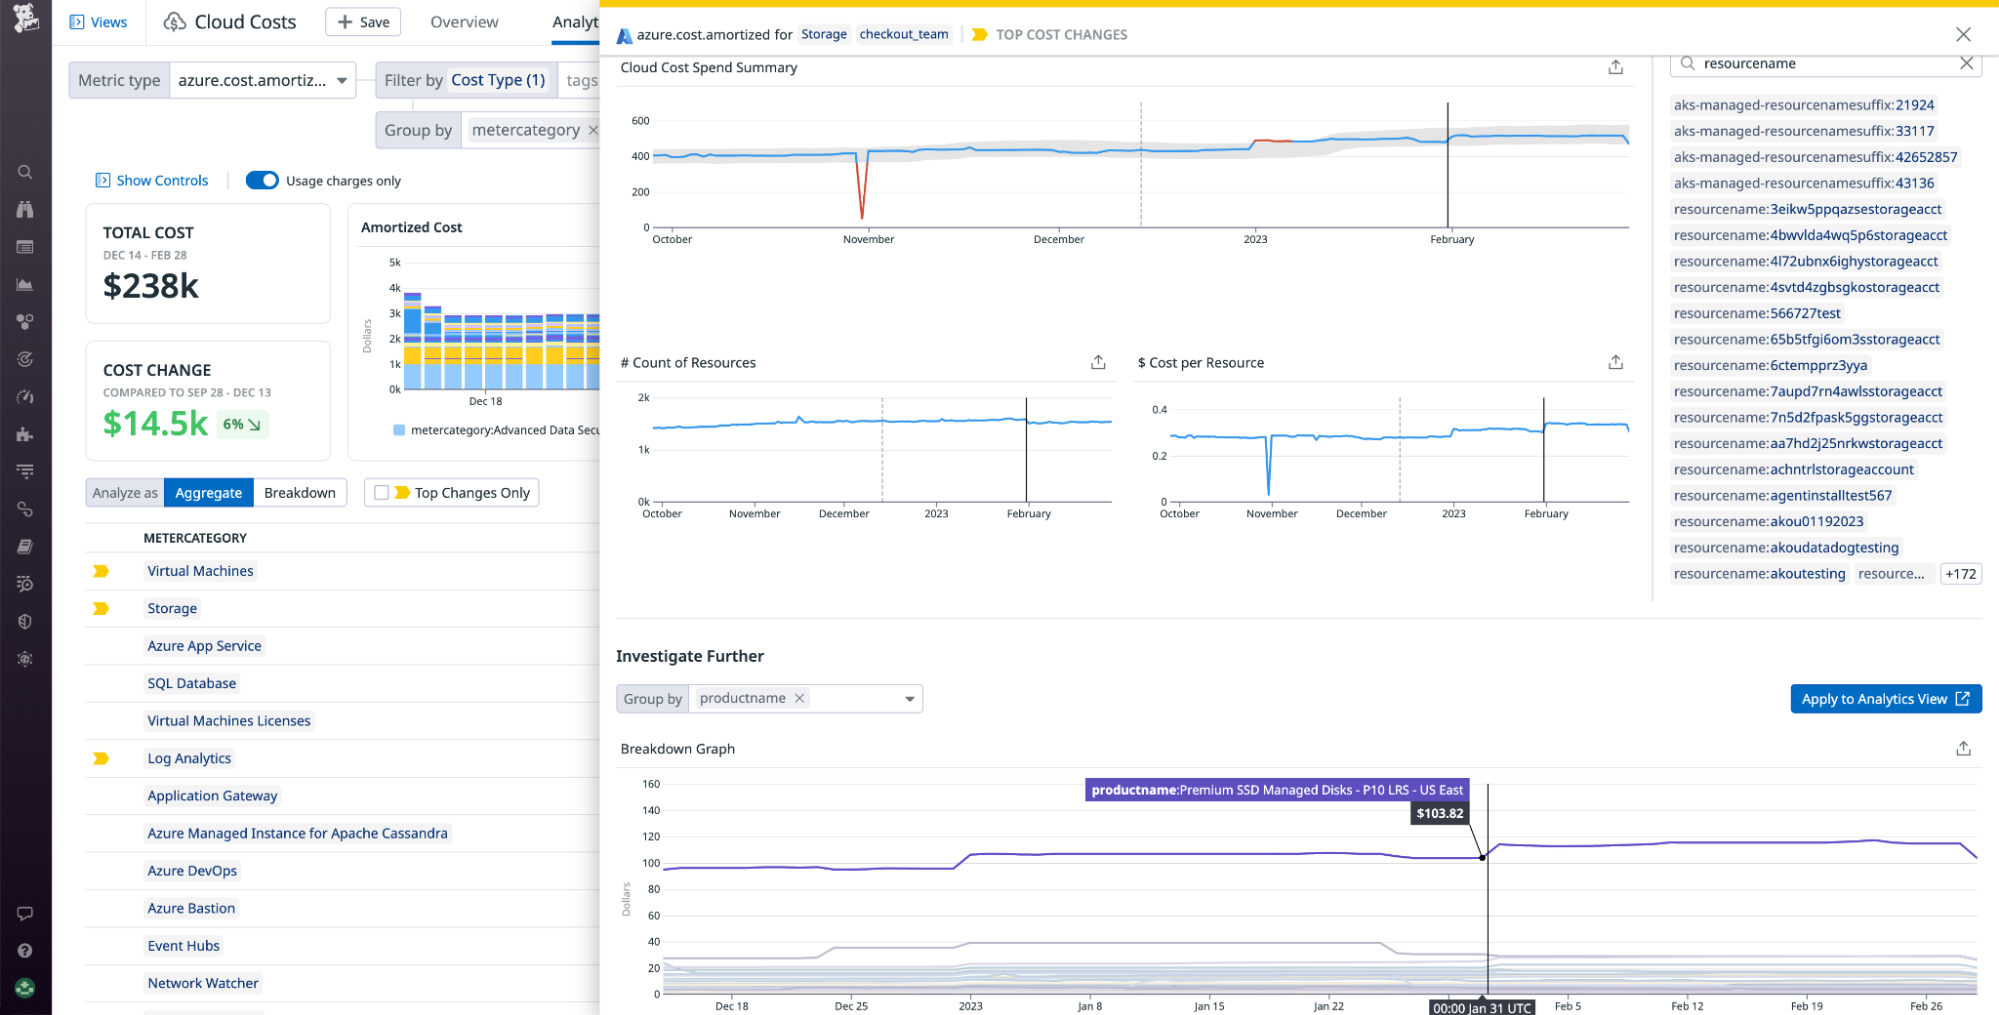
Task: Open chat via the speech bubble sidebar icon
Action: point(25,912)
